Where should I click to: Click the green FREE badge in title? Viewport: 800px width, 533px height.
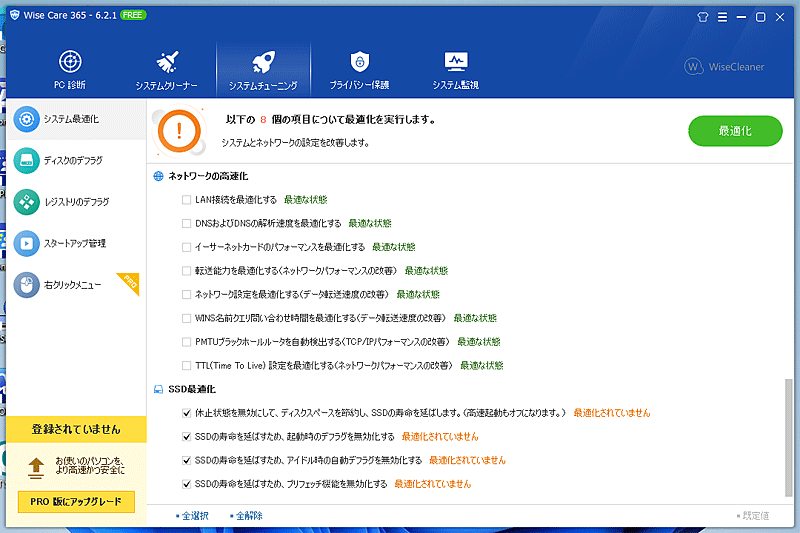[x=133, y=15]
